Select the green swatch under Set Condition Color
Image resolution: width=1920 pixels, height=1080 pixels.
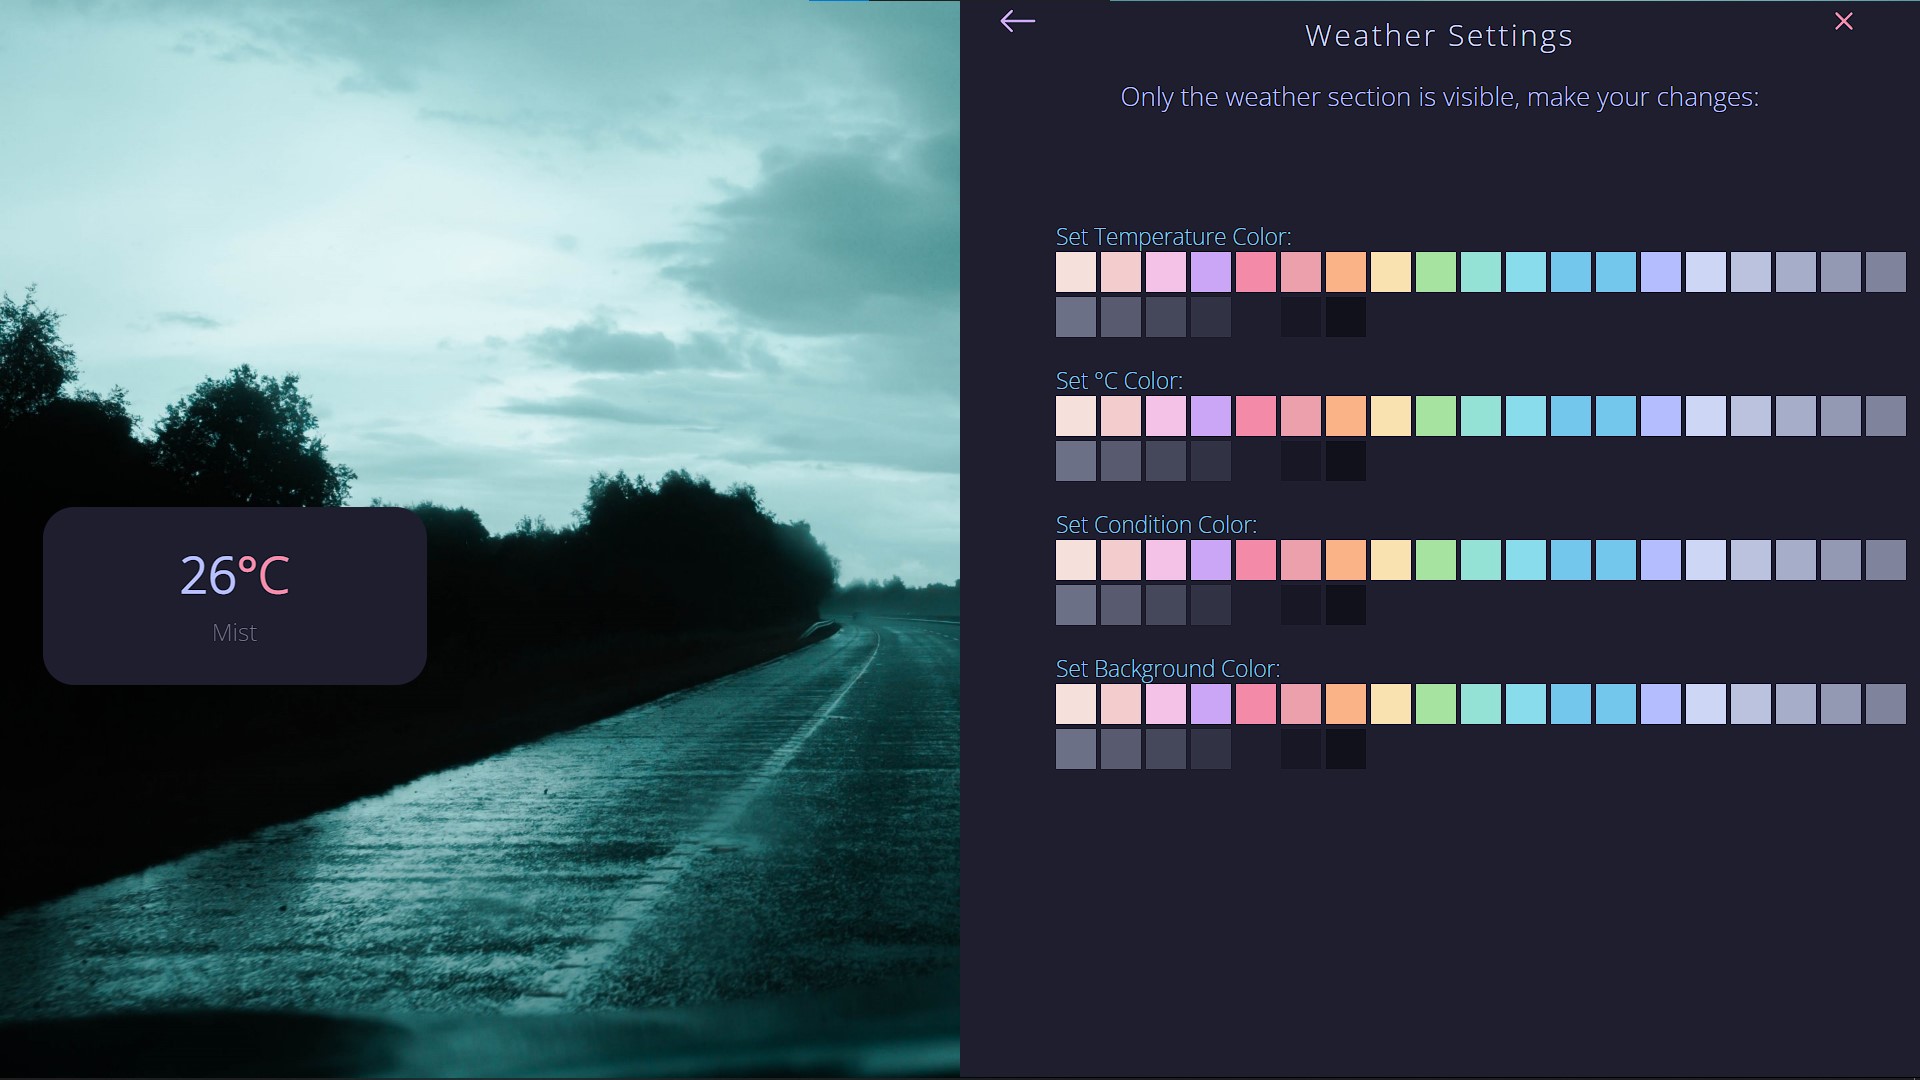click(1436, 560)
